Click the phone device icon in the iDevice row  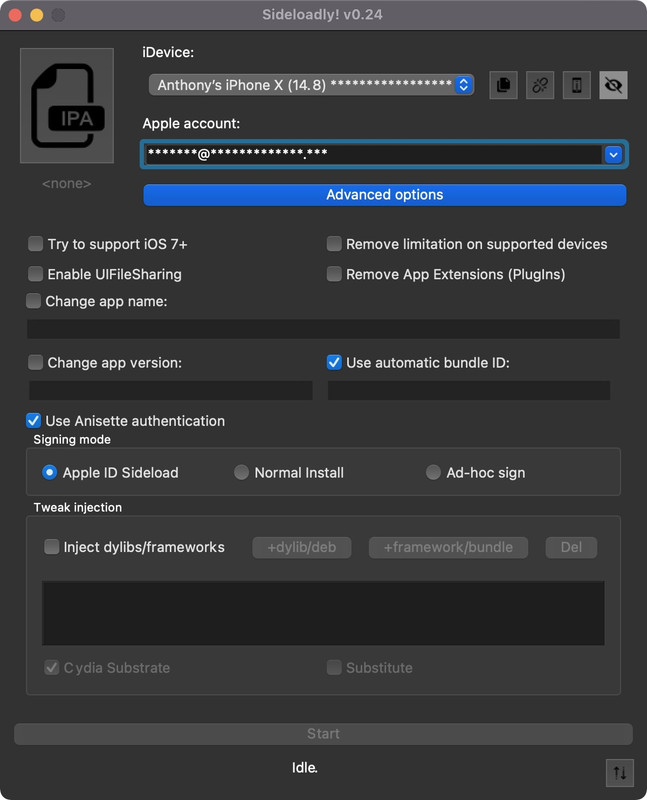(577, 85)
